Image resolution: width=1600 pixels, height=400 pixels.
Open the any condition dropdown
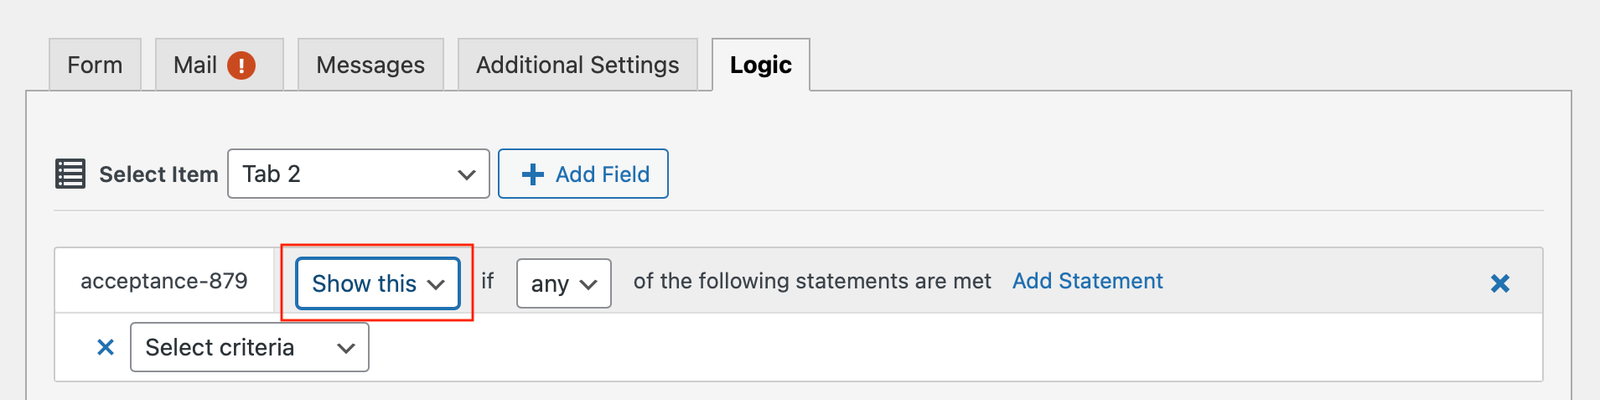[563, 283]
